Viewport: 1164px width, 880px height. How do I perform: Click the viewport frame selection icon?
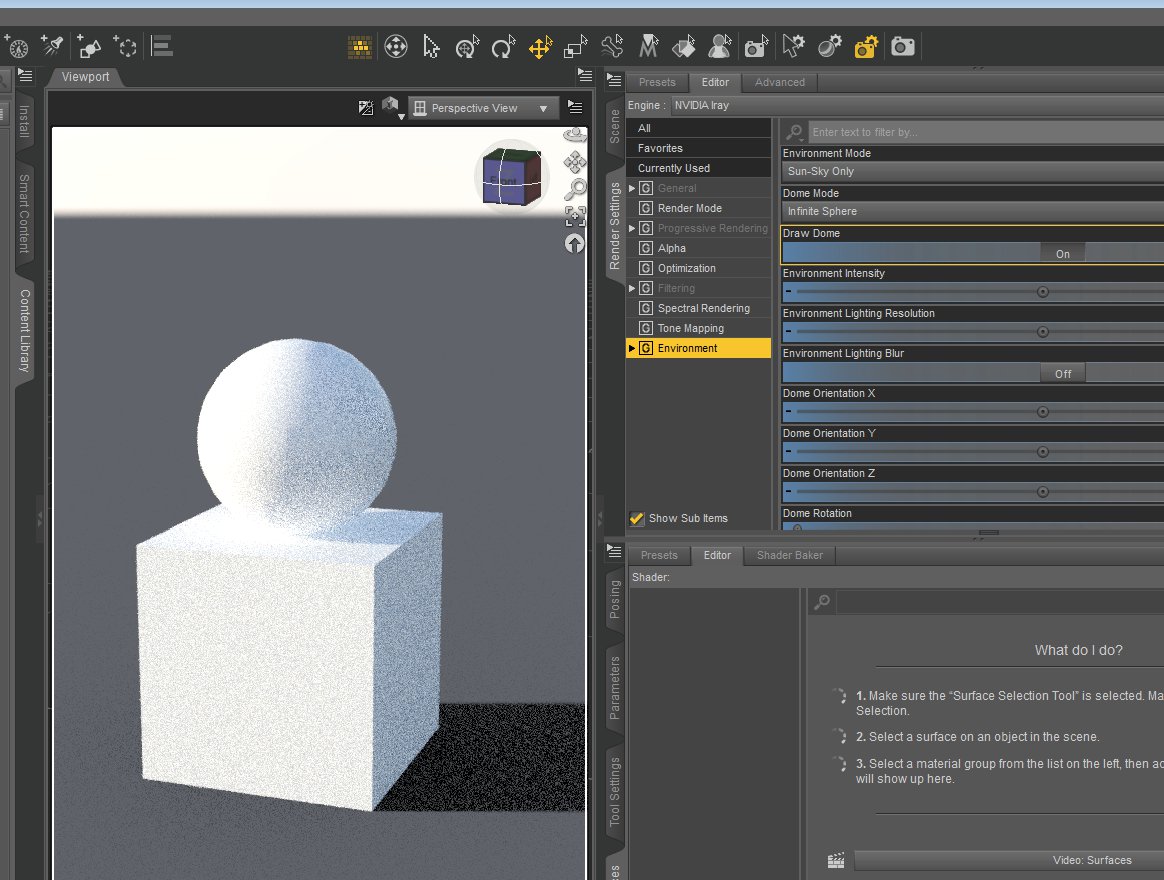click(574, 216)
